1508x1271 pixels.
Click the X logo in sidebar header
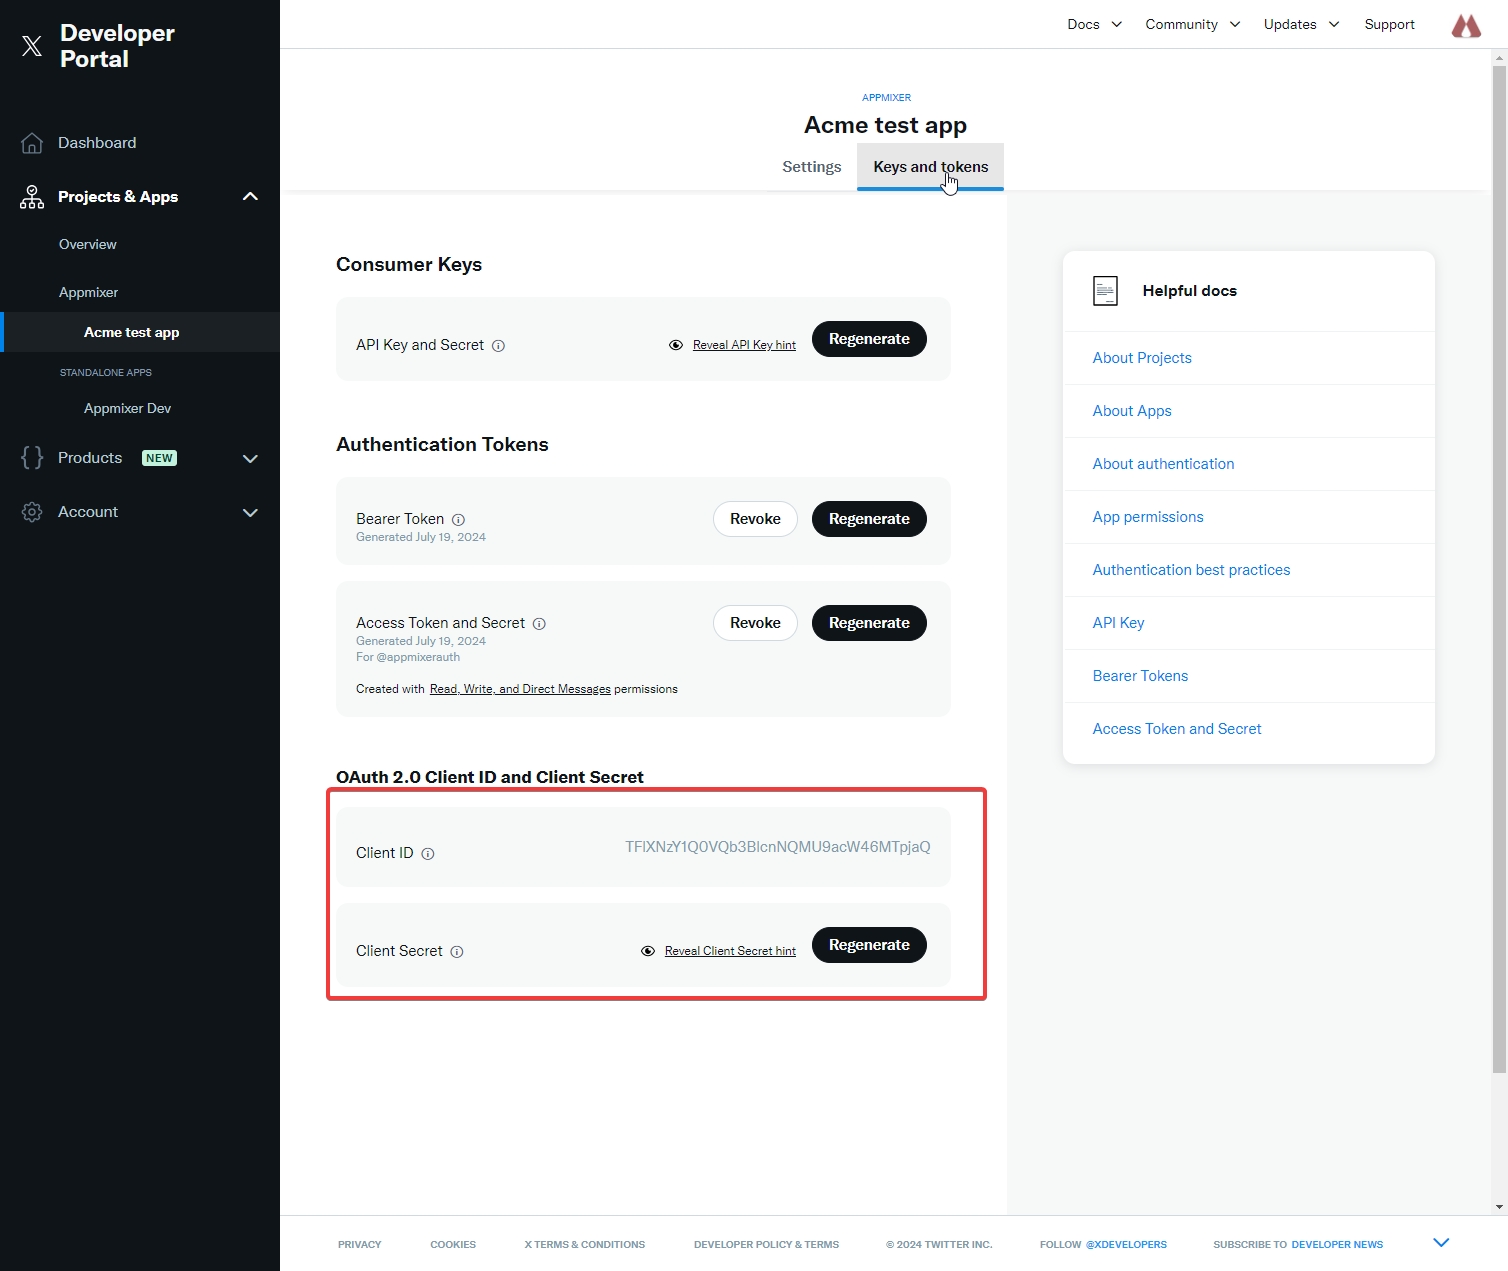click(32, 46)
